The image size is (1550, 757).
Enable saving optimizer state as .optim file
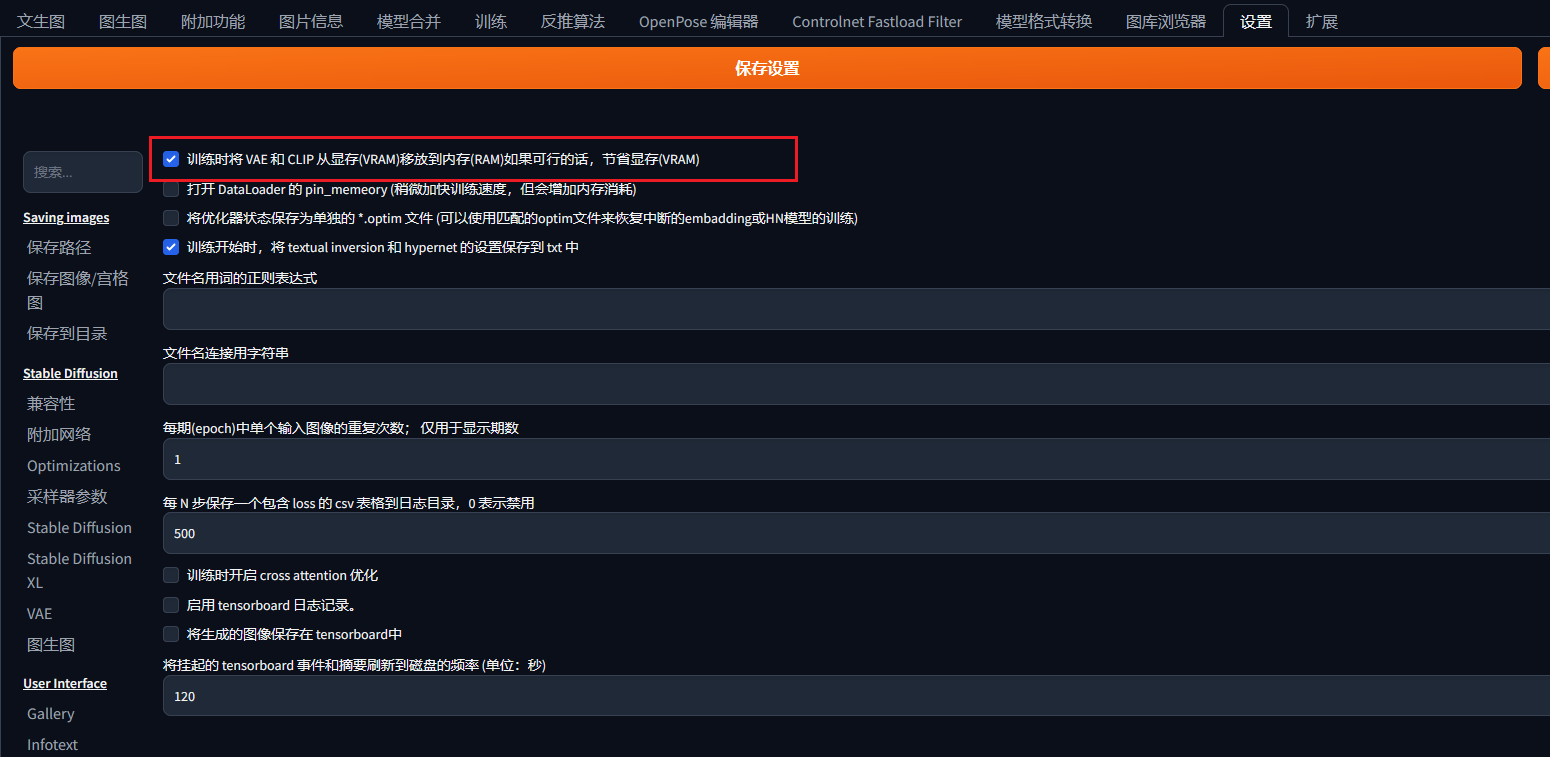[x=171, y=218]
